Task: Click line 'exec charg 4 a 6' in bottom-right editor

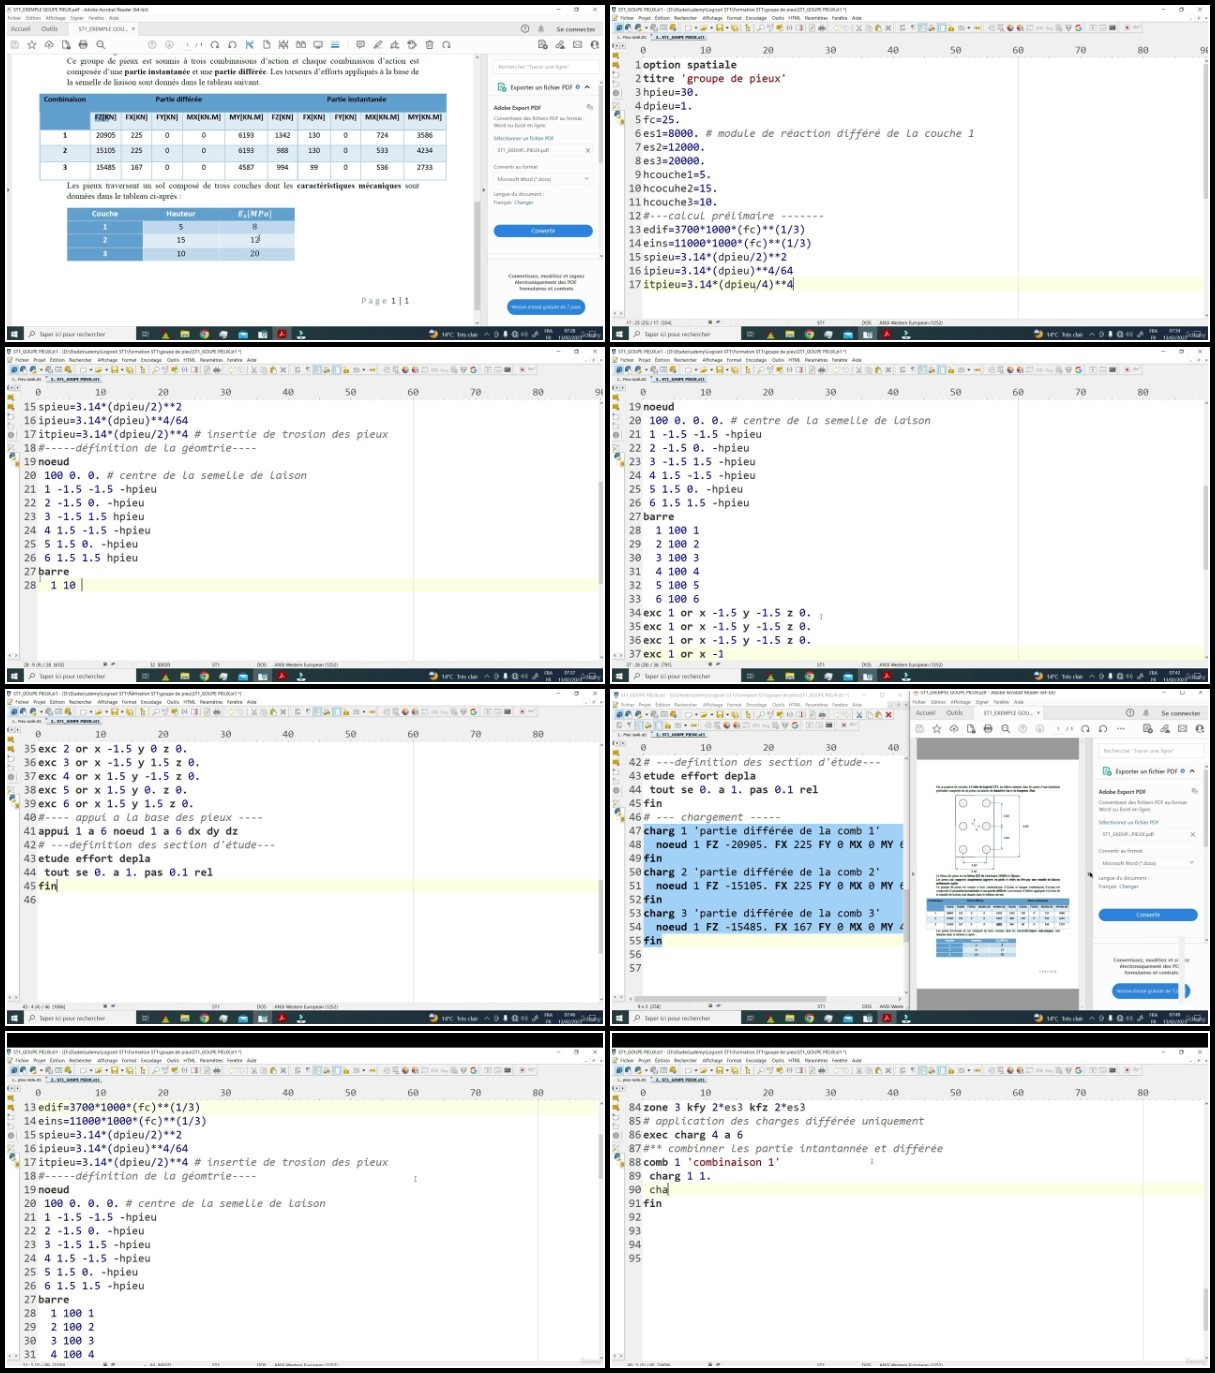Action: point(693,1135)
